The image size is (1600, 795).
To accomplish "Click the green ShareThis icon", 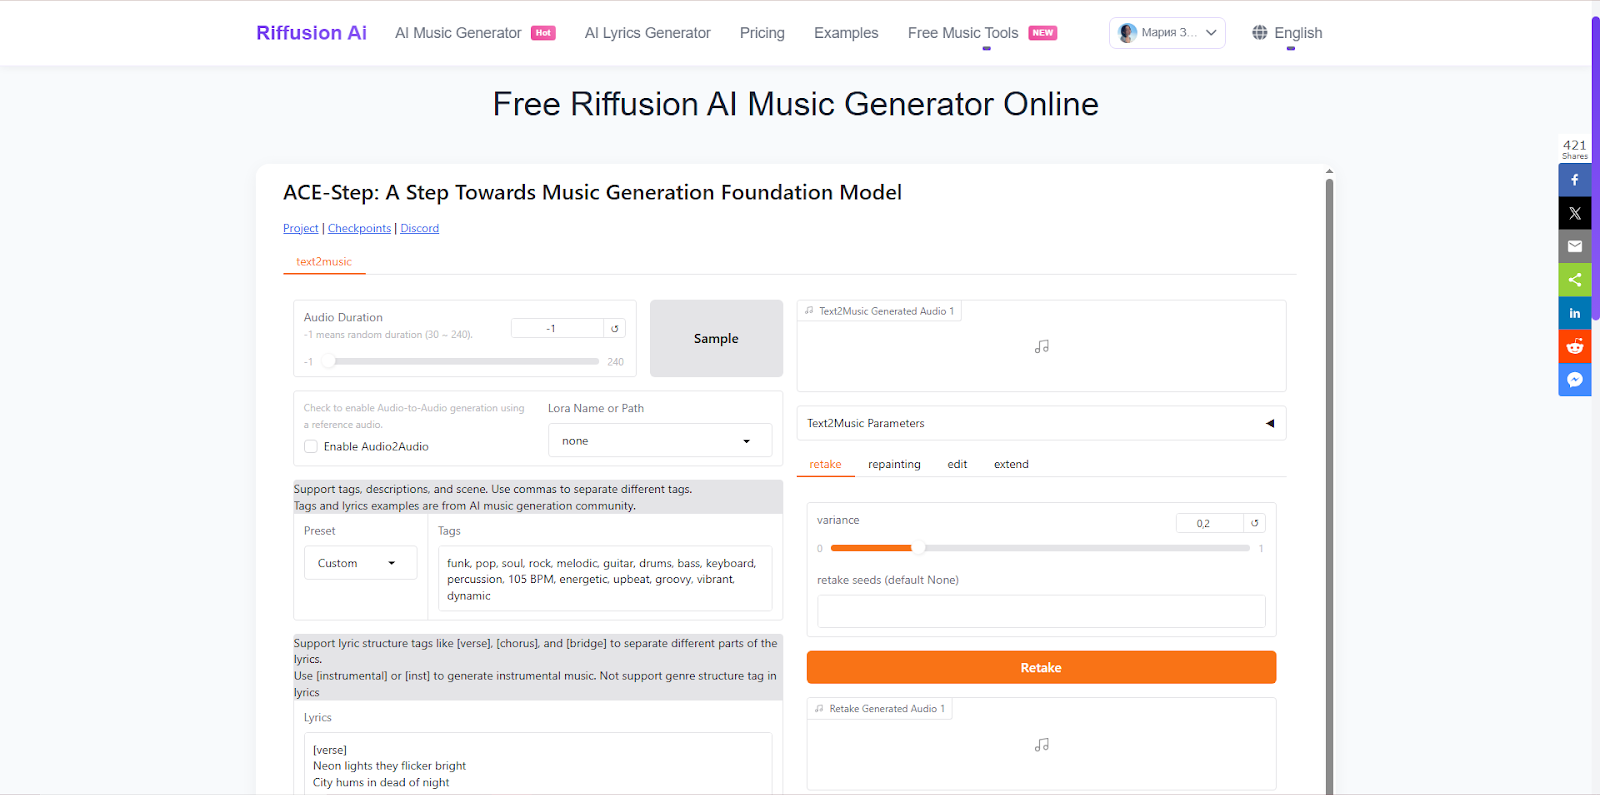I will (x=1574, y=280).
